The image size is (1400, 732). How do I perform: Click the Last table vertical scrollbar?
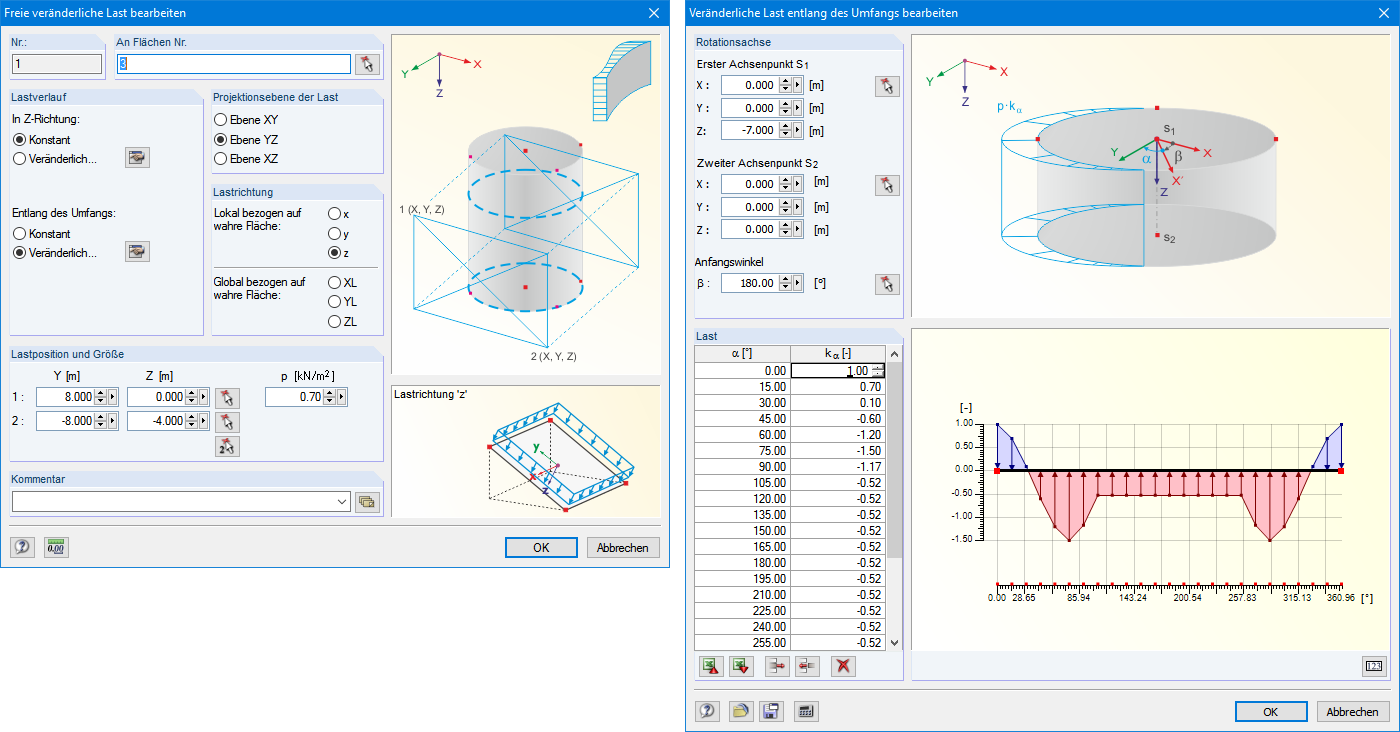point(895,498)
